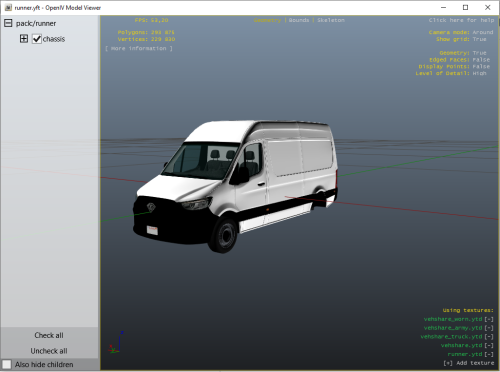Remove vehshare_worn.ytd texture via [-]
Screen dimensions: 500x372
click(489, 319)
